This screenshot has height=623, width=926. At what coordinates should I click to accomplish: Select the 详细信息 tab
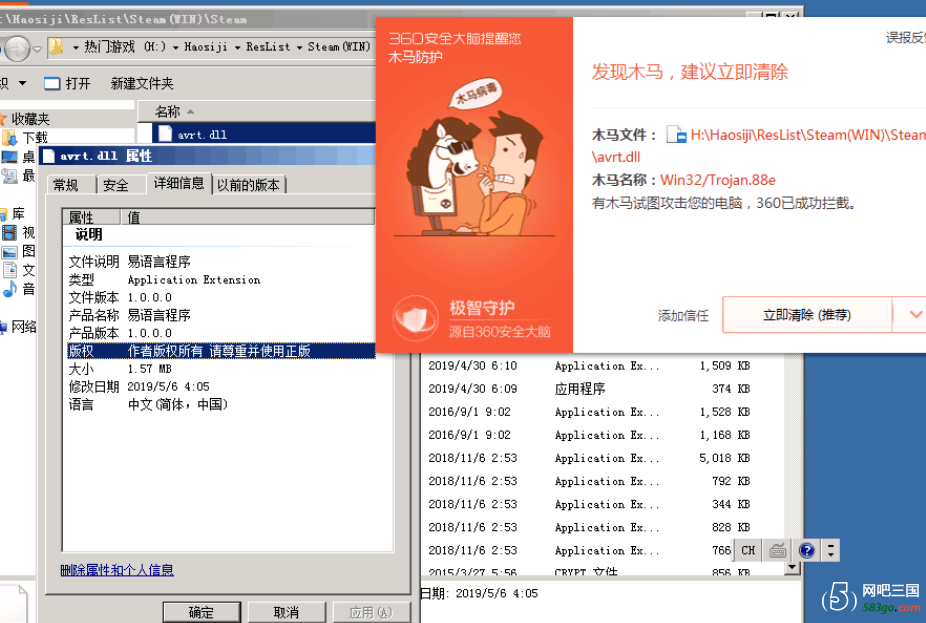(x=179, y=183)
